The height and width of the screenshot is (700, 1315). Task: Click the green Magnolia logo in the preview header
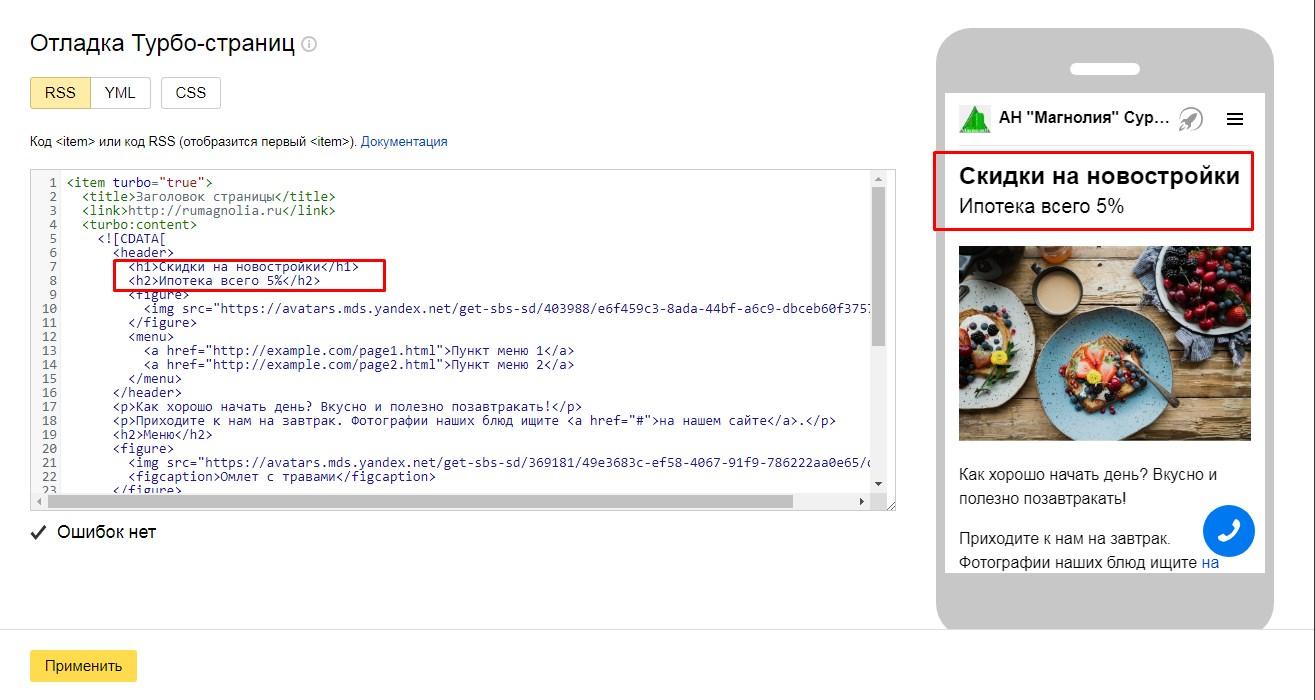(x=974, y=119)
